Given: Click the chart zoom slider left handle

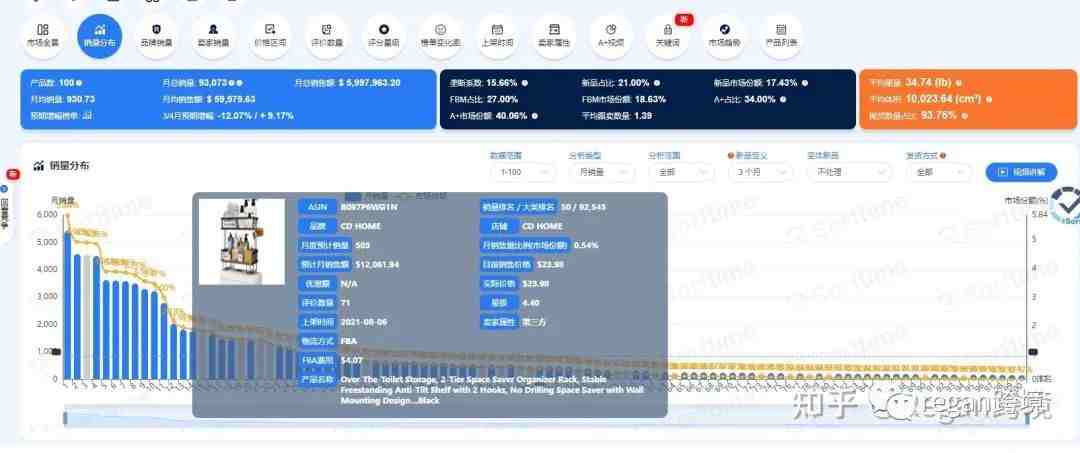Looking at the screenshot, I should coord(65,419).
